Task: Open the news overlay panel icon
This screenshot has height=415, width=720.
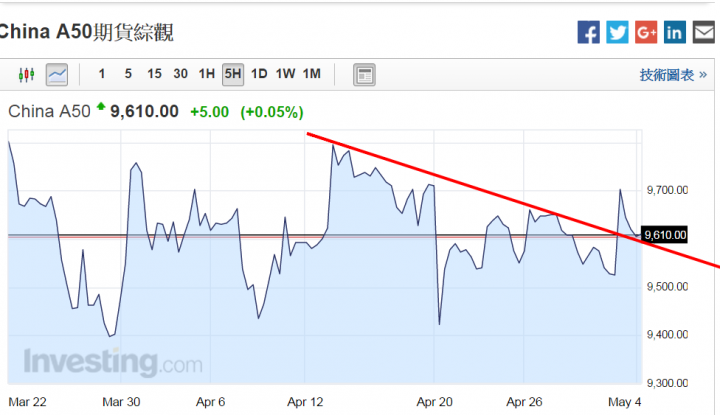Action: coord(364,74)
